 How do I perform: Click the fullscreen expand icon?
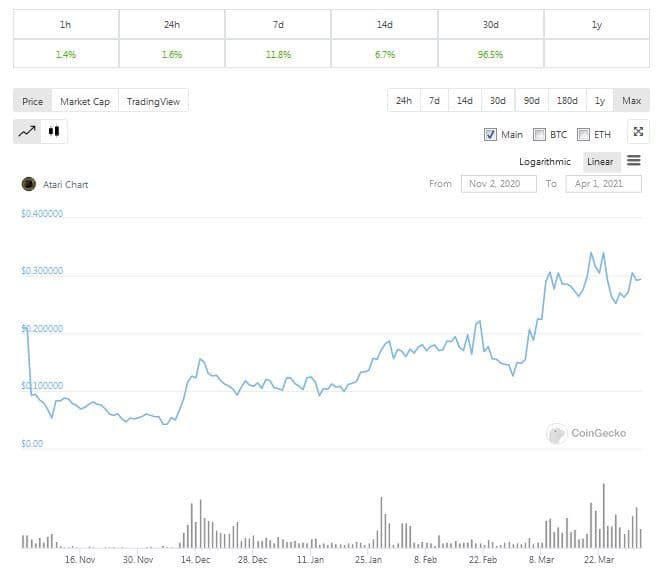pos(637,133)
